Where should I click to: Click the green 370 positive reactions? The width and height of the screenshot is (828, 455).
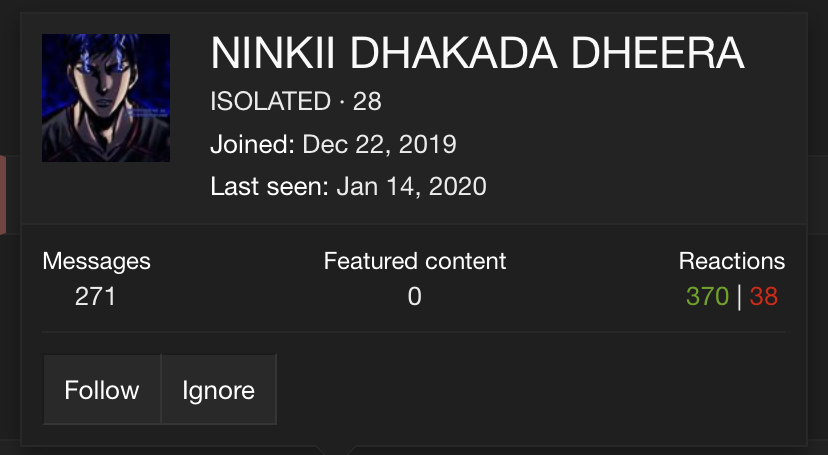(x=707, y=296)
